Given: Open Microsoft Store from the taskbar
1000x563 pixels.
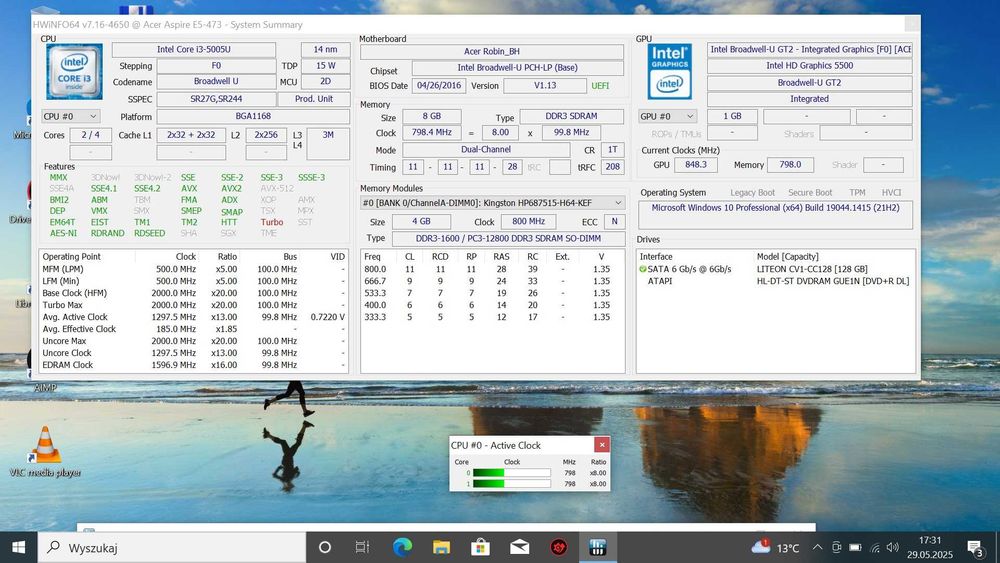Looking at the screenshot, I should 480,547.
